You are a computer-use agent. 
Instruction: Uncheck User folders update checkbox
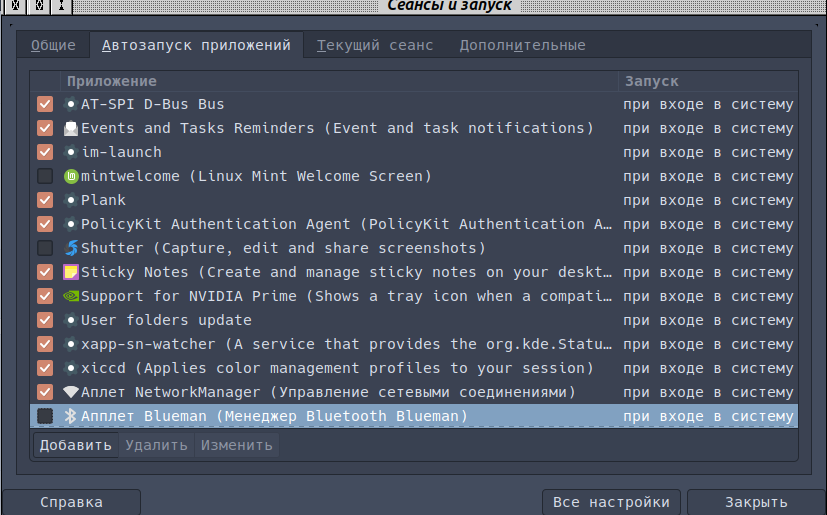(45, 320)
